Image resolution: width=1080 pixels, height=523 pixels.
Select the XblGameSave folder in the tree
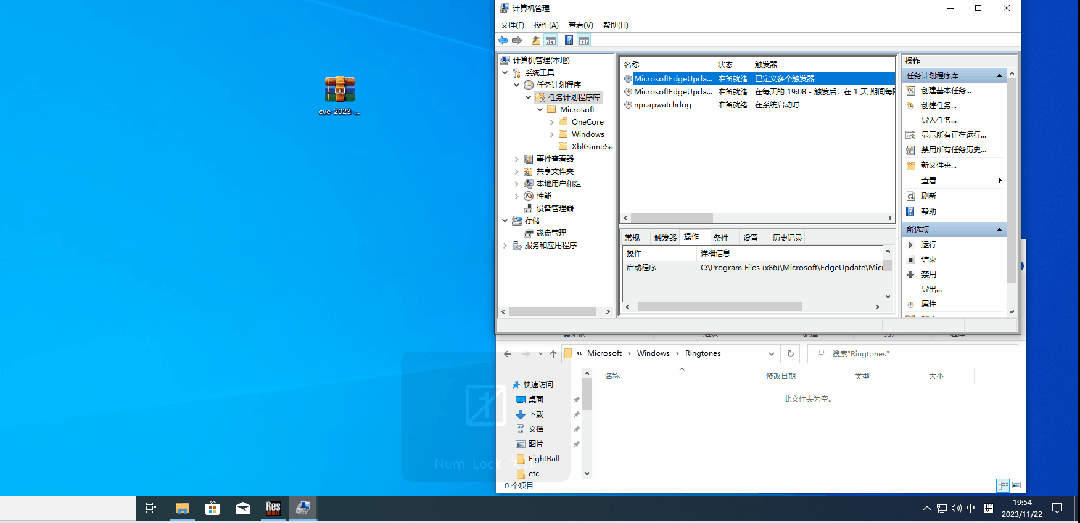(x=591, y=147)
